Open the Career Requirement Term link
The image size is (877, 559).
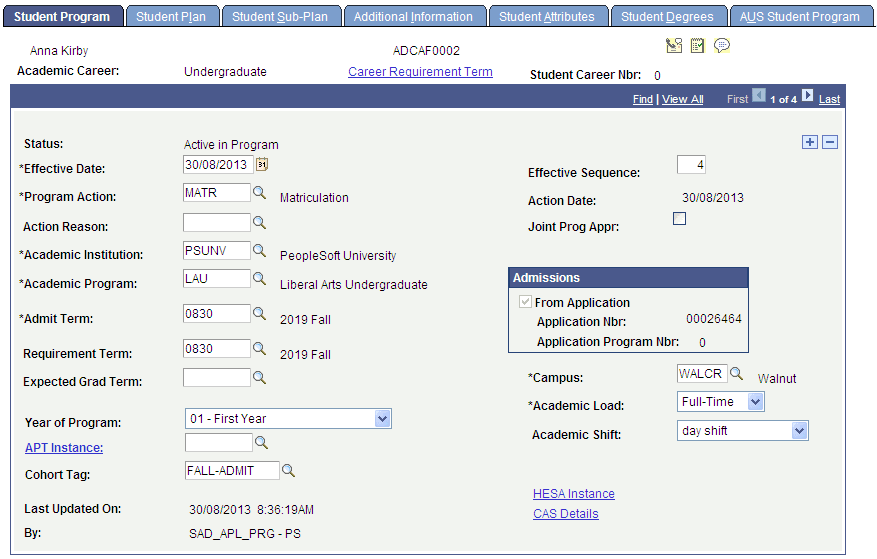click(x=420, y=72)
